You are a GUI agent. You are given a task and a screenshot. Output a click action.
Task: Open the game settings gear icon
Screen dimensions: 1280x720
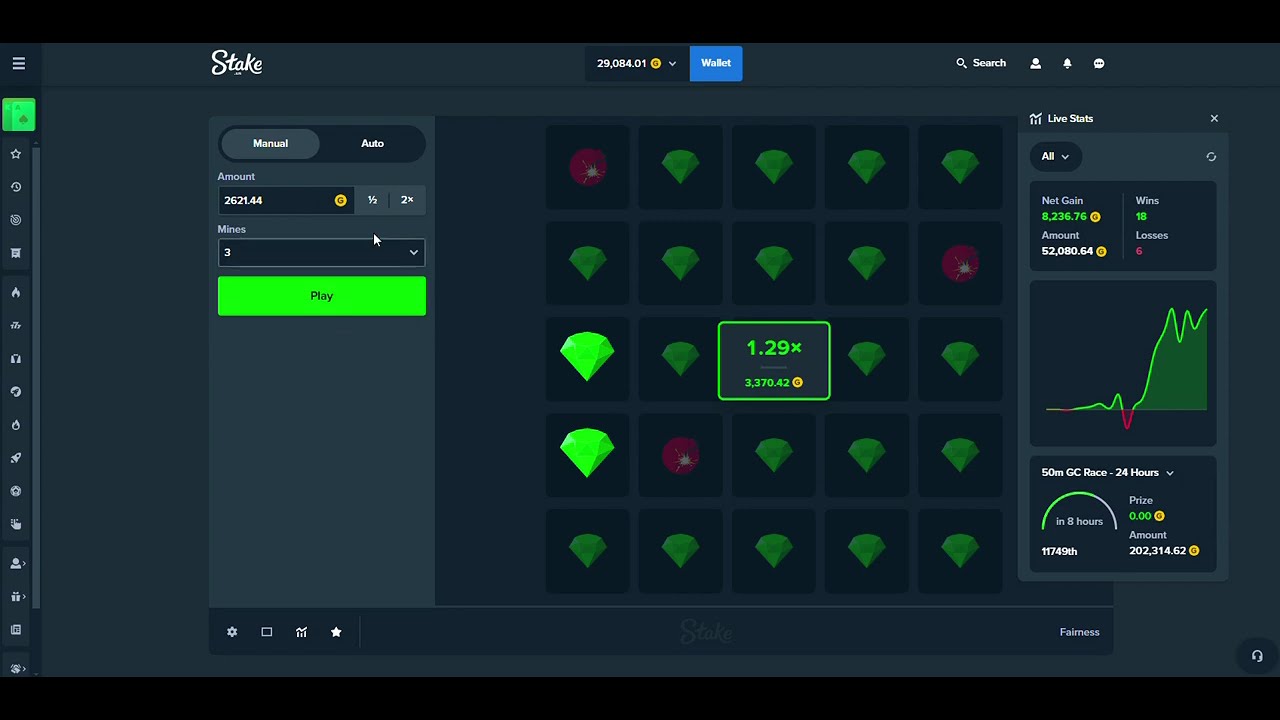(232, 632)
